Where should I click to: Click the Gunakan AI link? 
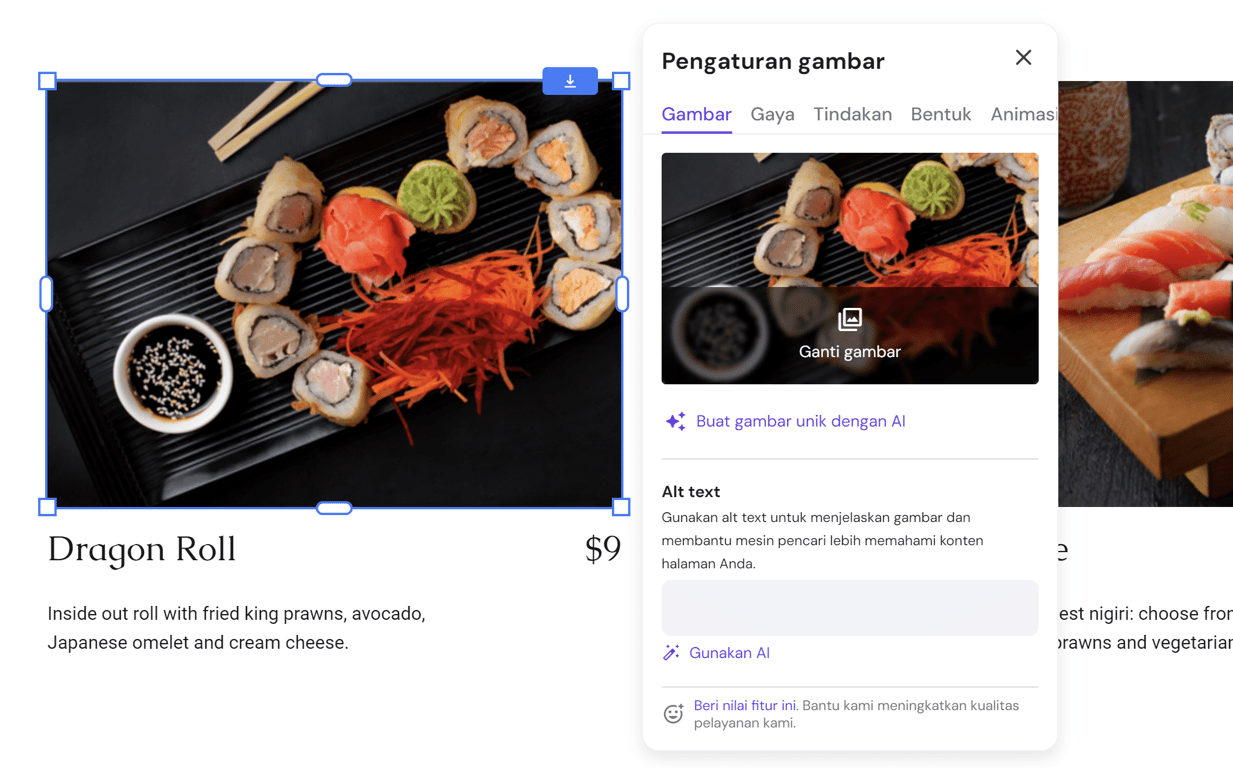(730, 652)
